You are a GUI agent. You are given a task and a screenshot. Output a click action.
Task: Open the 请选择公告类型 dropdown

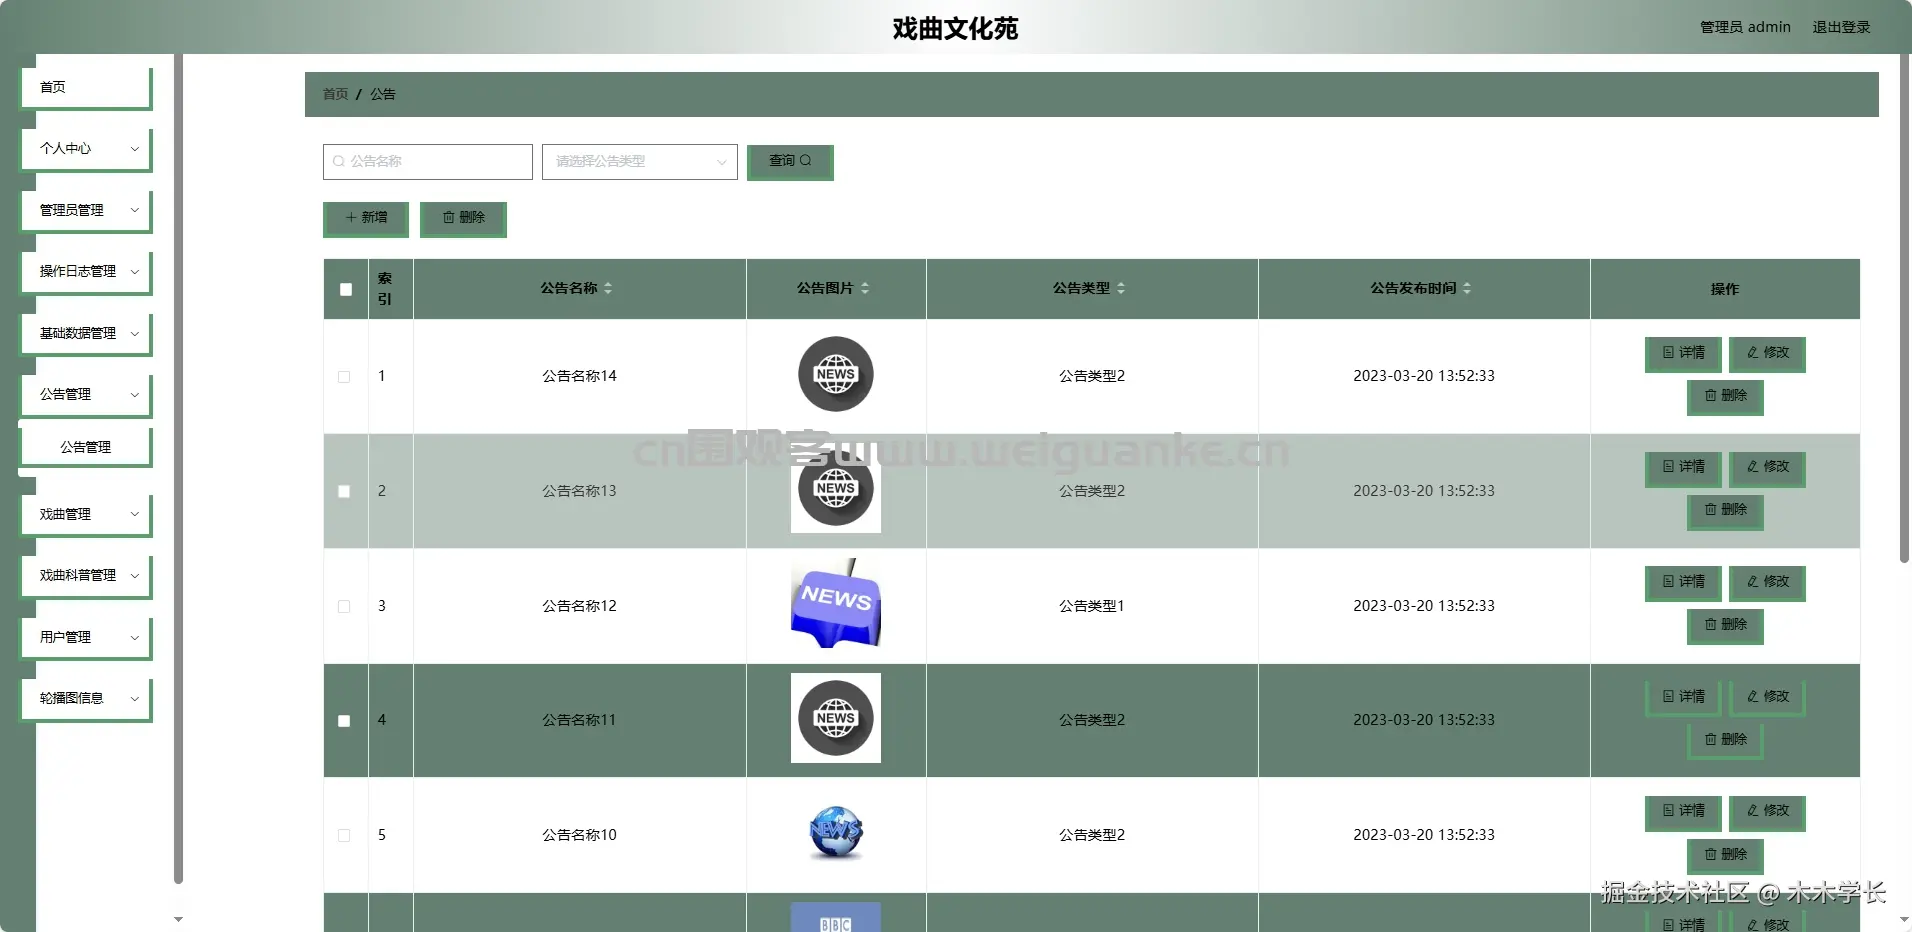coord(640,162)
